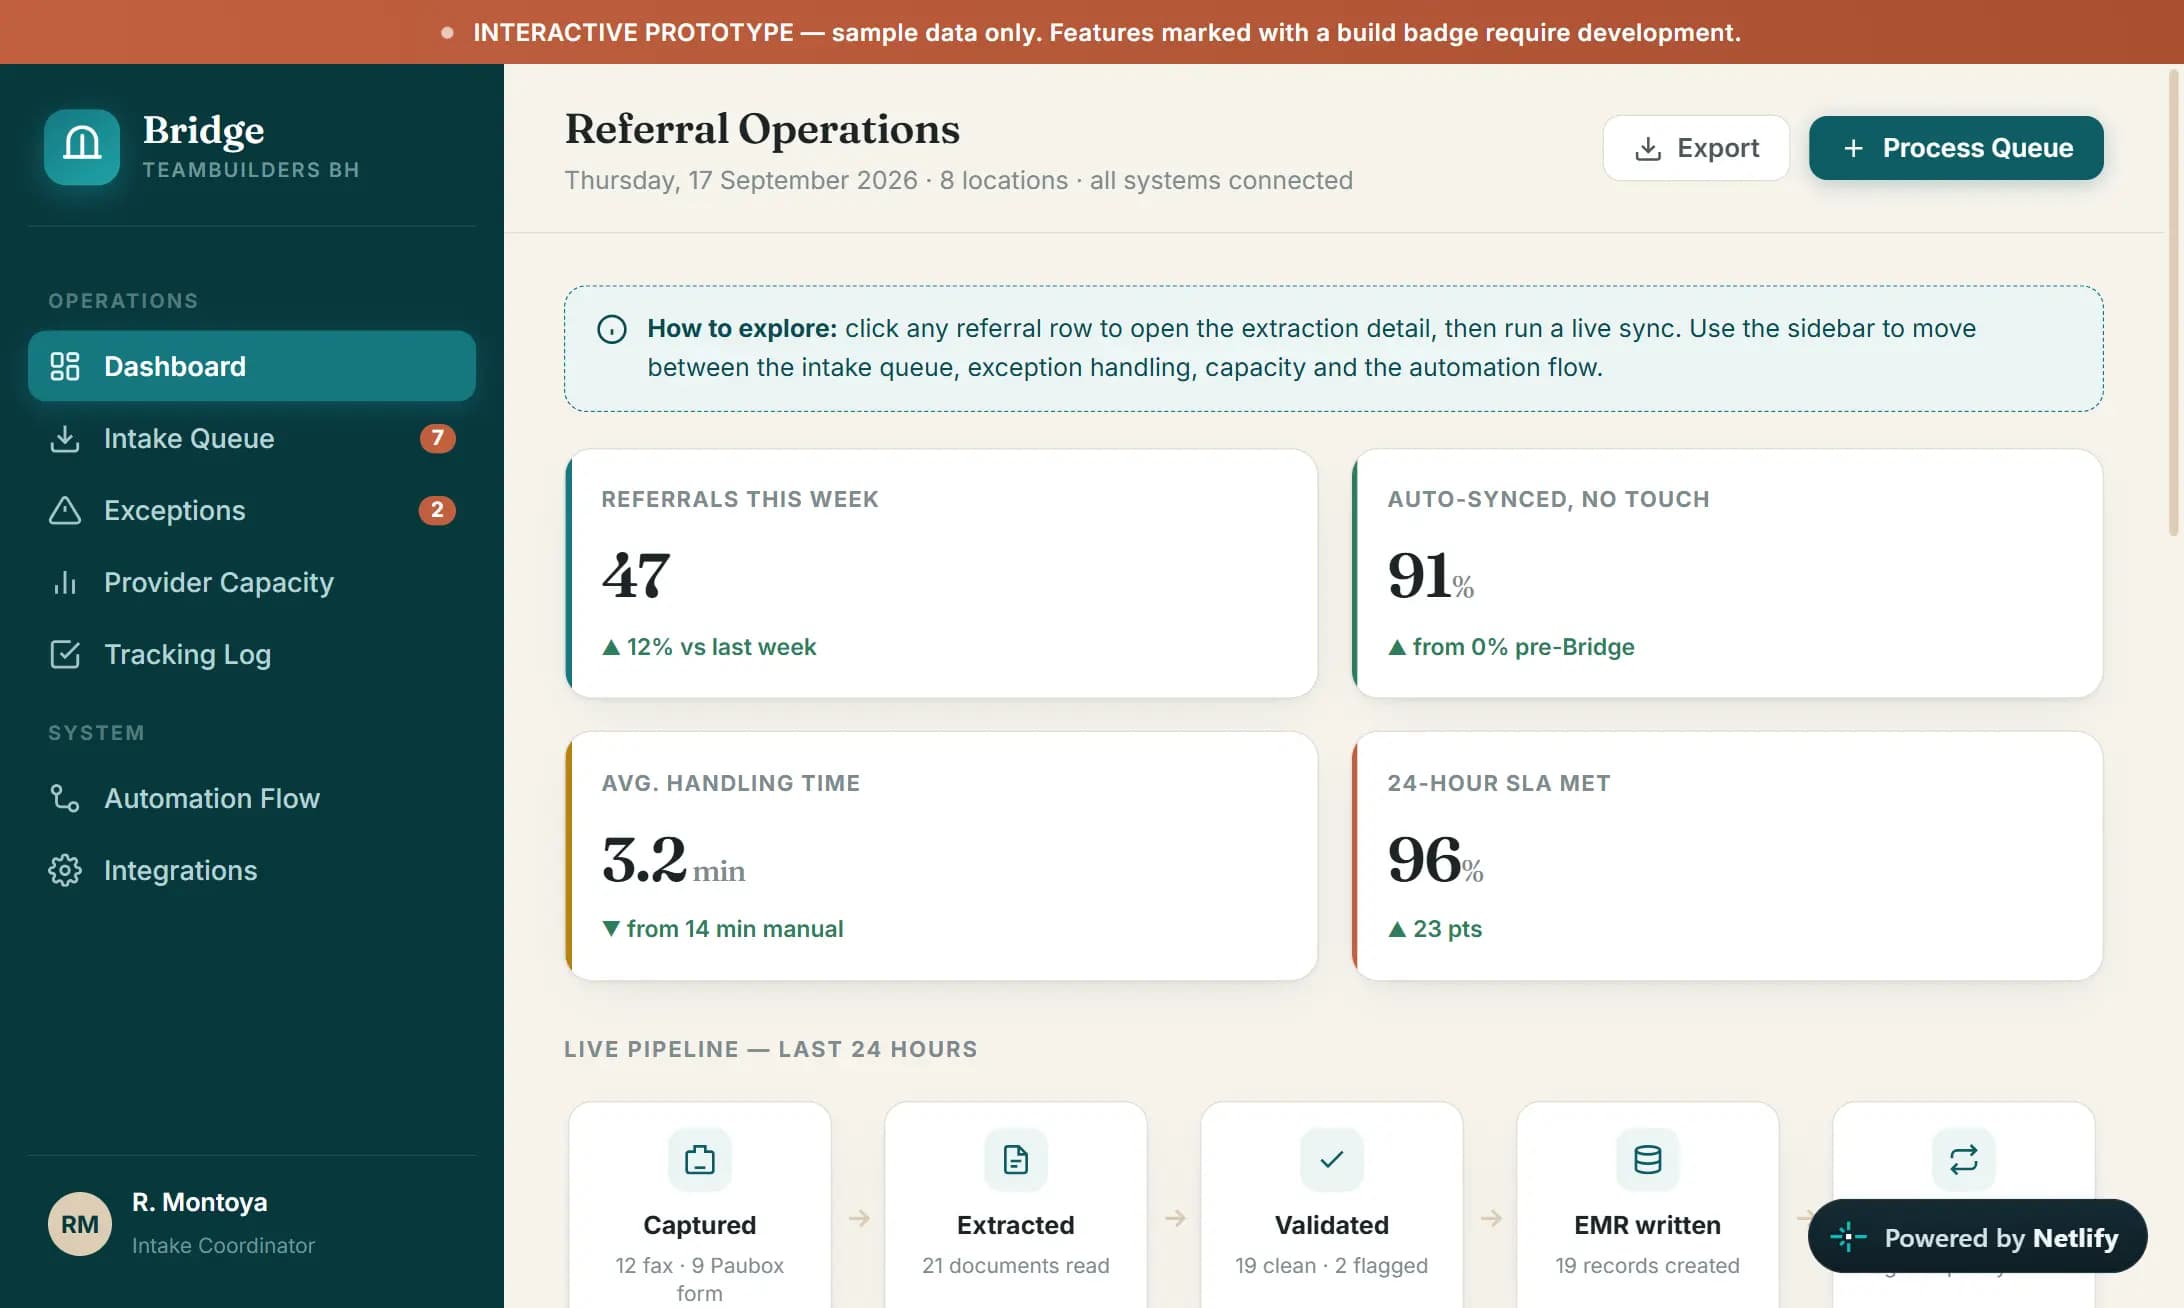The height and width of the screenshot is (1308, 2184).
Task: Click the Intake Queue download icon
Action: click(65, 438)
